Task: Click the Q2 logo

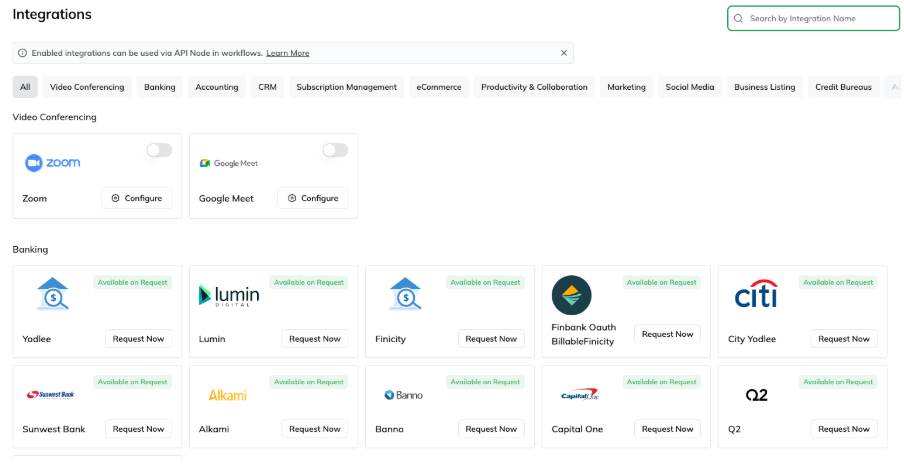Action: click(x=756, y=395)
